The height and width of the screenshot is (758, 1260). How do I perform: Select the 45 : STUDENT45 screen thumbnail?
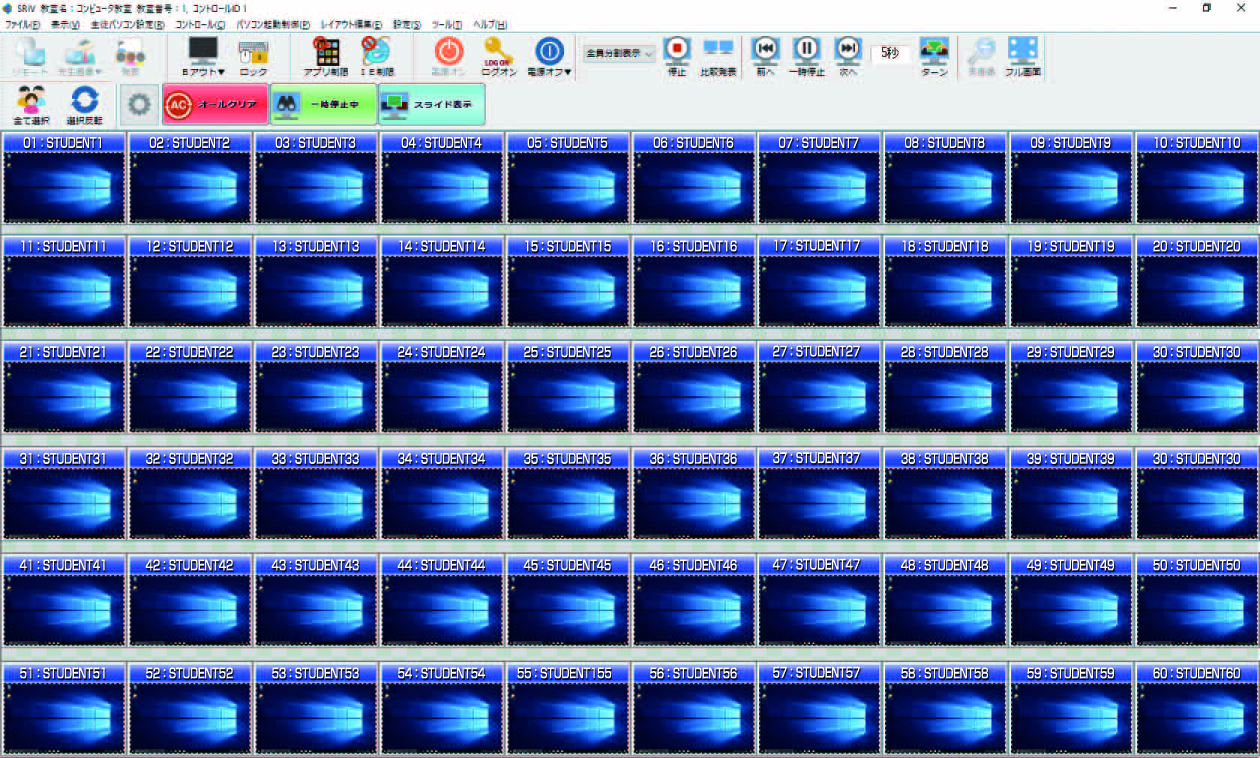point(567,610)
